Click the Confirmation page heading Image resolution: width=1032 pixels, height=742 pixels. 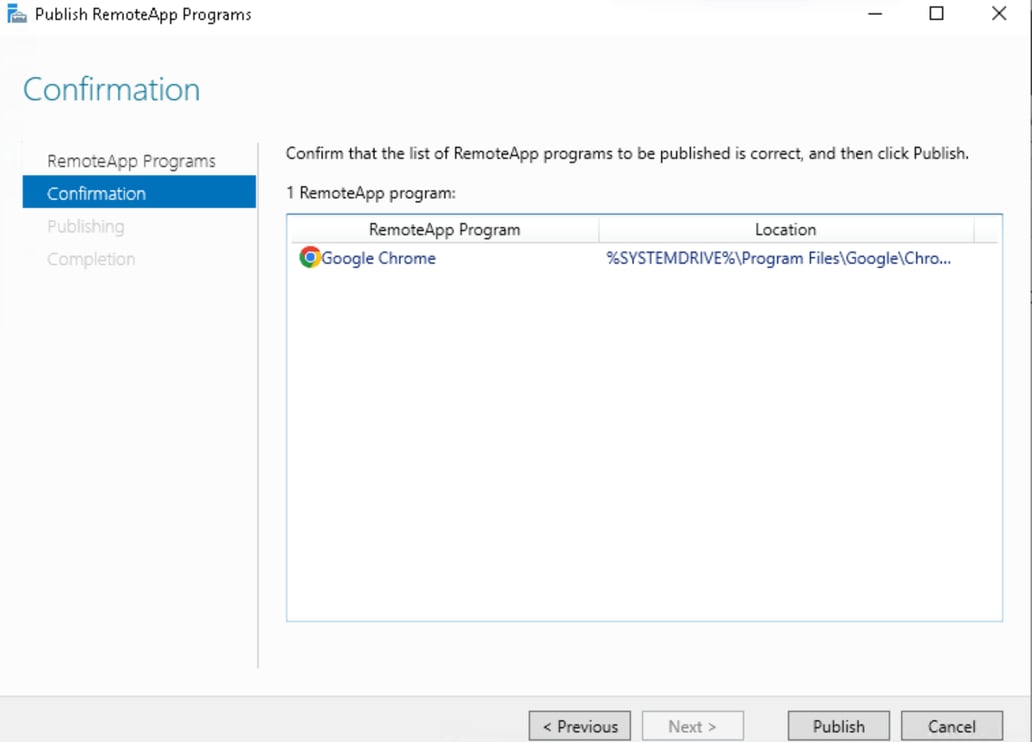[110, 89]
